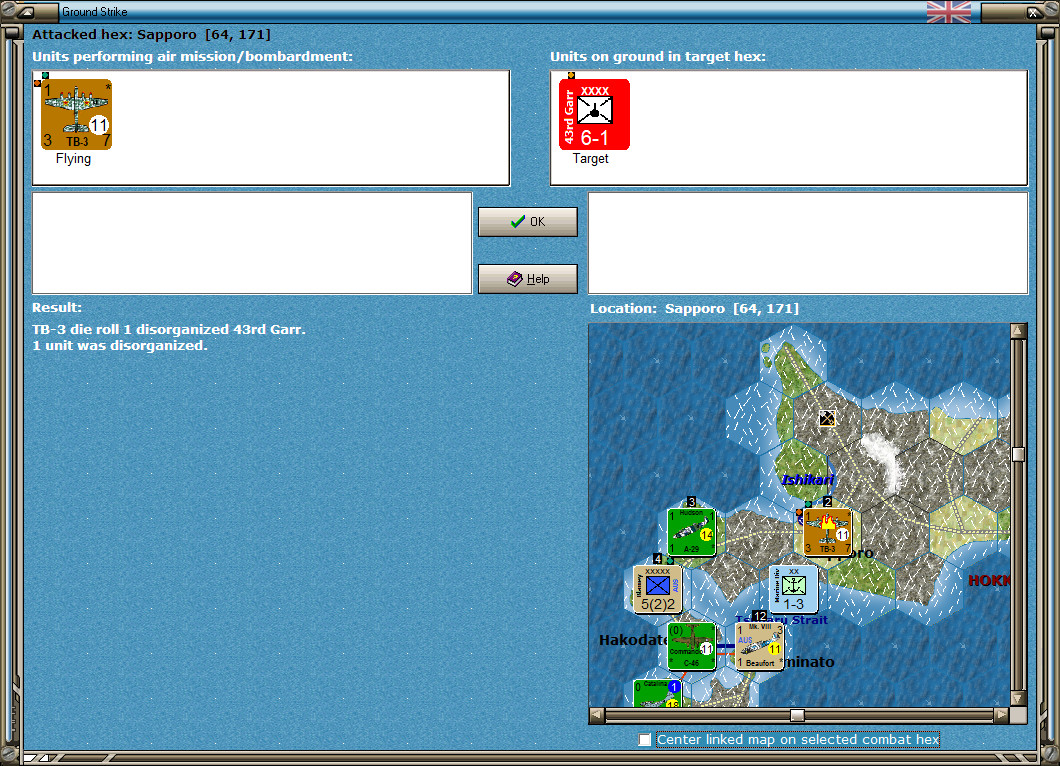Click the Hudson A-29 aircraft counter on map
1060x766 pixels.
click(x=691, y=532)
